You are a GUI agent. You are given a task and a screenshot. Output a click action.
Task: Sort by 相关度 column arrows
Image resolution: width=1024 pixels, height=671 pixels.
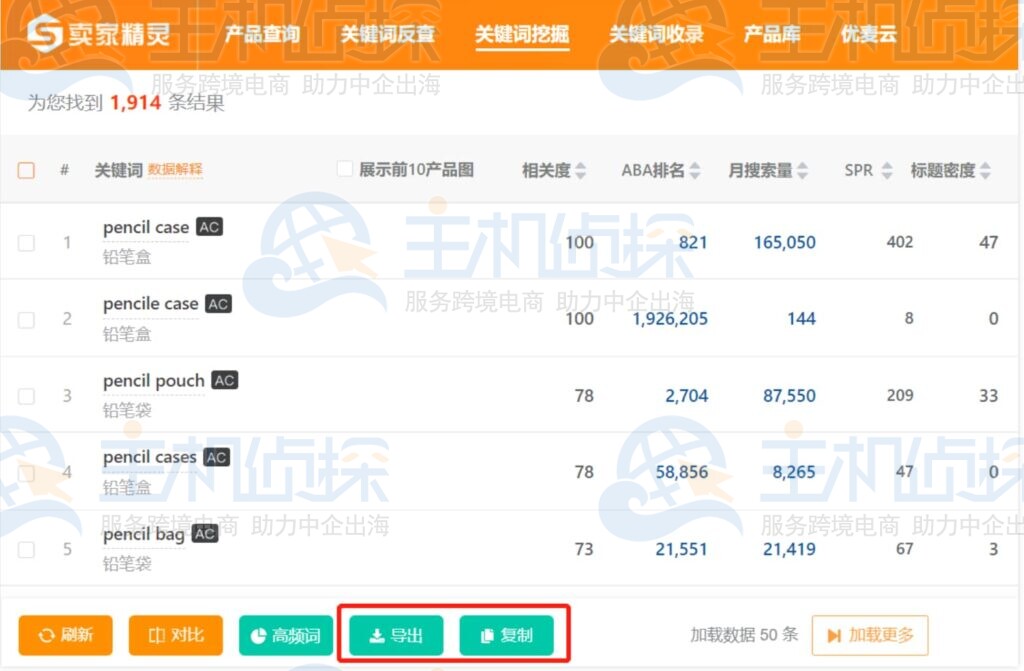click(581, 171)
